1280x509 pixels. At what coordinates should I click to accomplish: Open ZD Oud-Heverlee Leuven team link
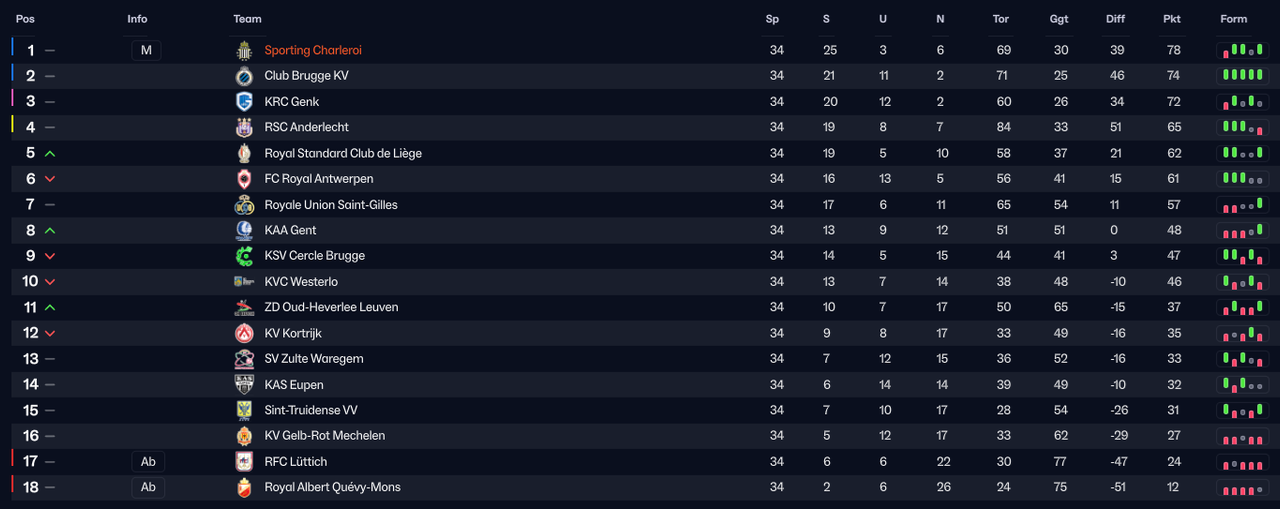(331, 307)
